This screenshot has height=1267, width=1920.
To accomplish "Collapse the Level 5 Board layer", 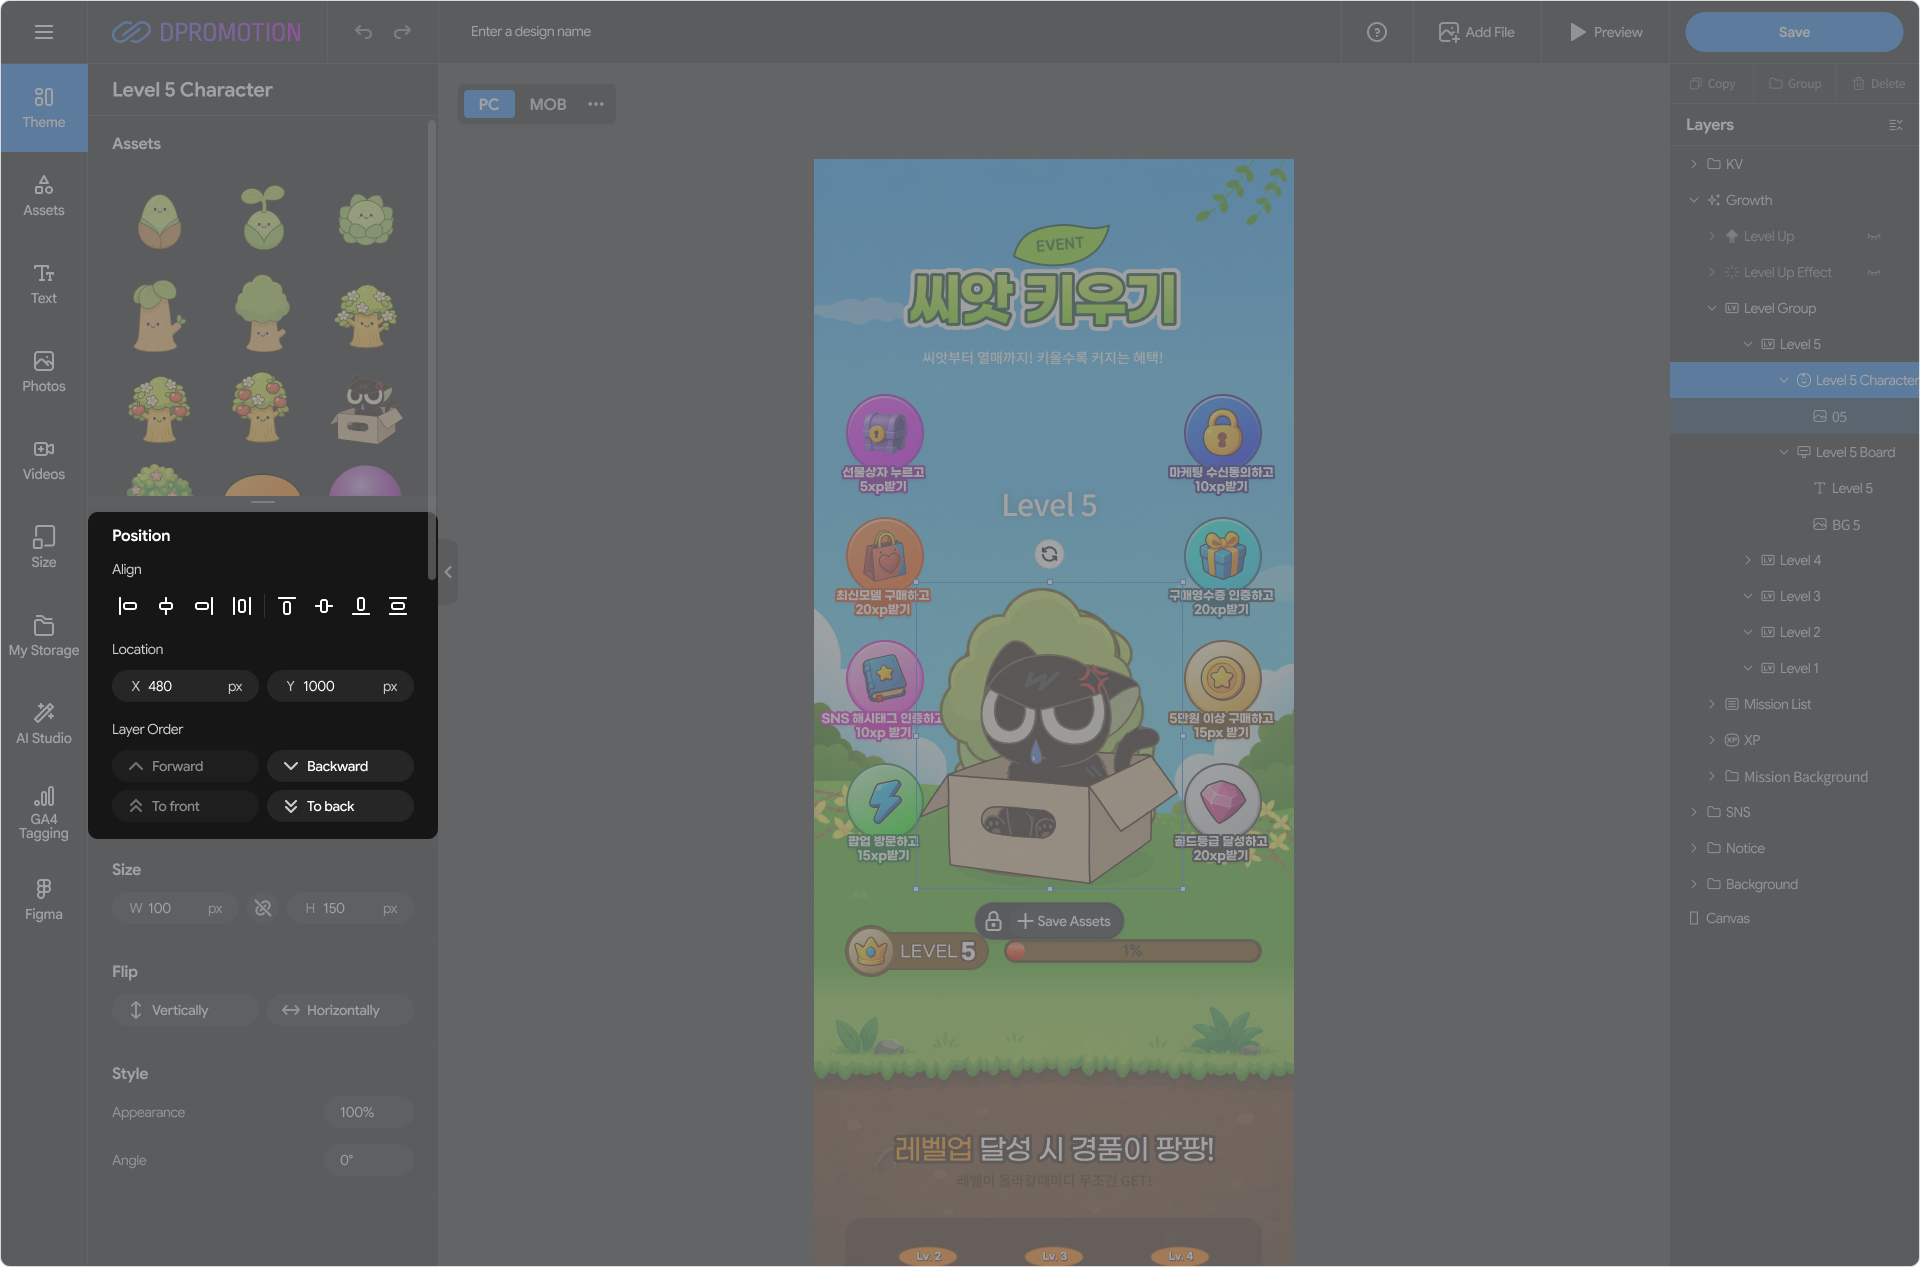I will click(1783, 452).
